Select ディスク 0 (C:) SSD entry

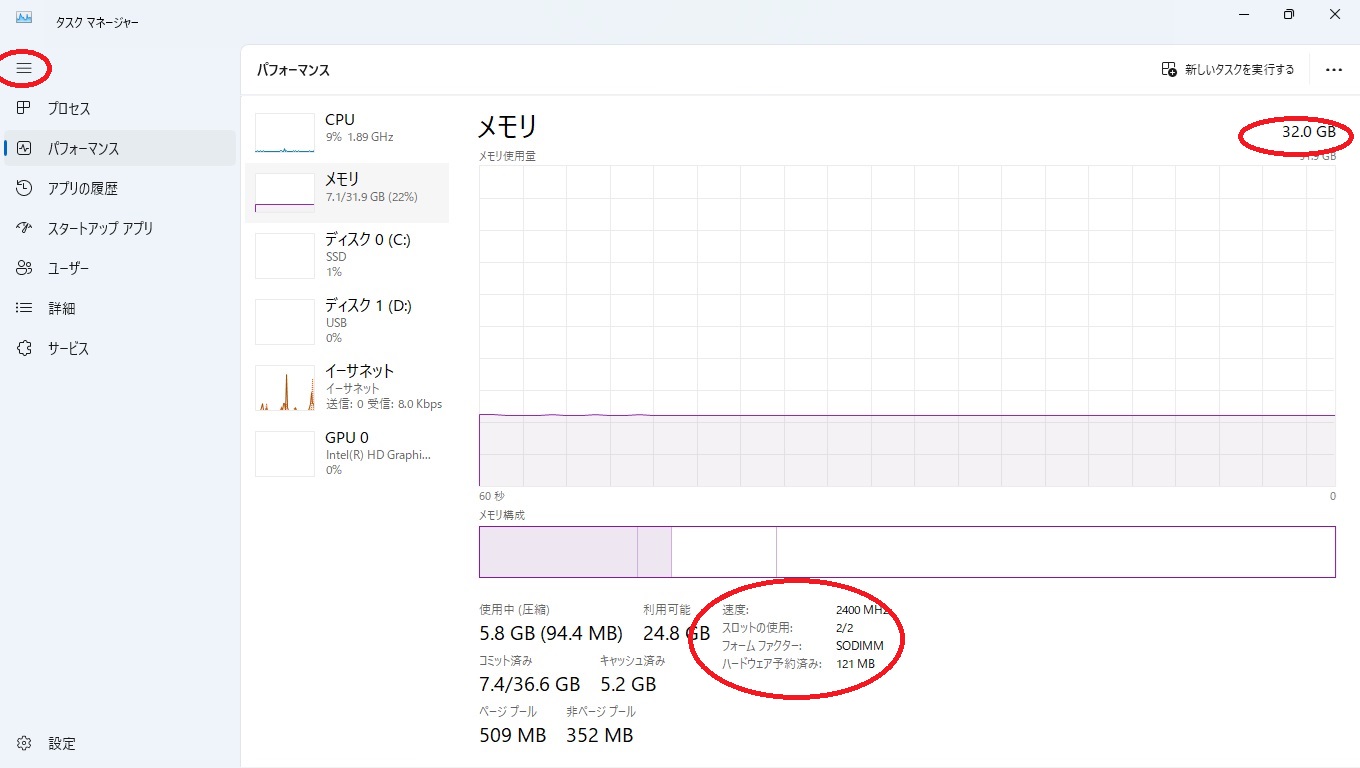pos(347,255)
